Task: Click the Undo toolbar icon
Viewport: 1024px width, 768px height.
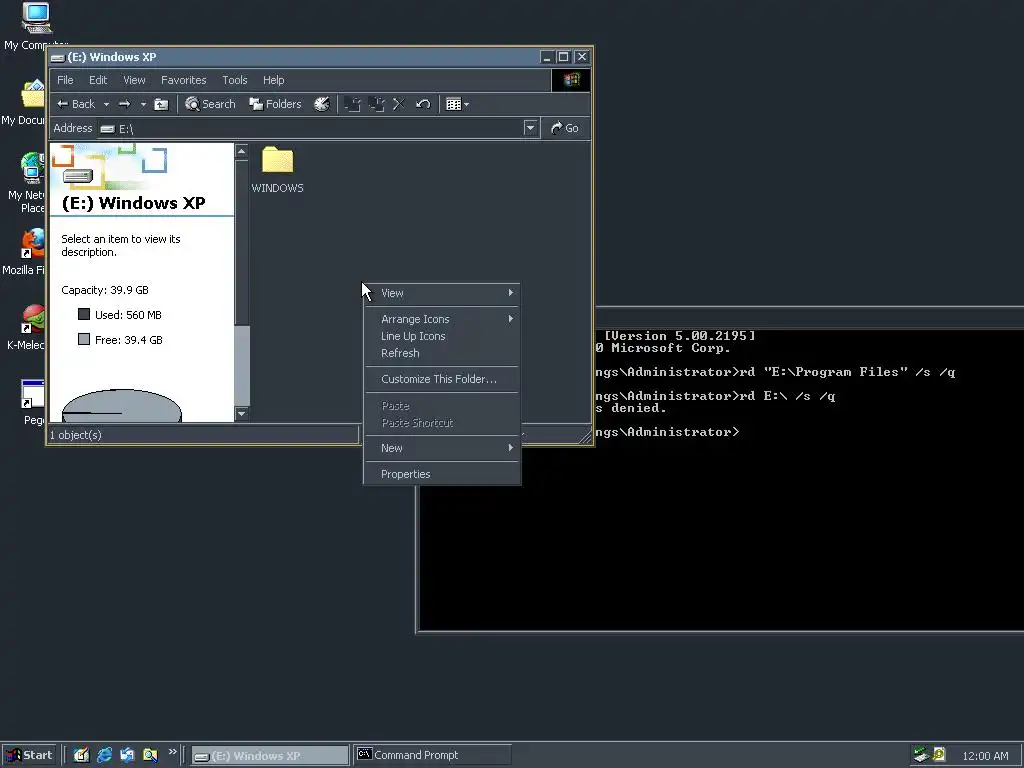Action: pyautogui.click(x=423, y=104)
